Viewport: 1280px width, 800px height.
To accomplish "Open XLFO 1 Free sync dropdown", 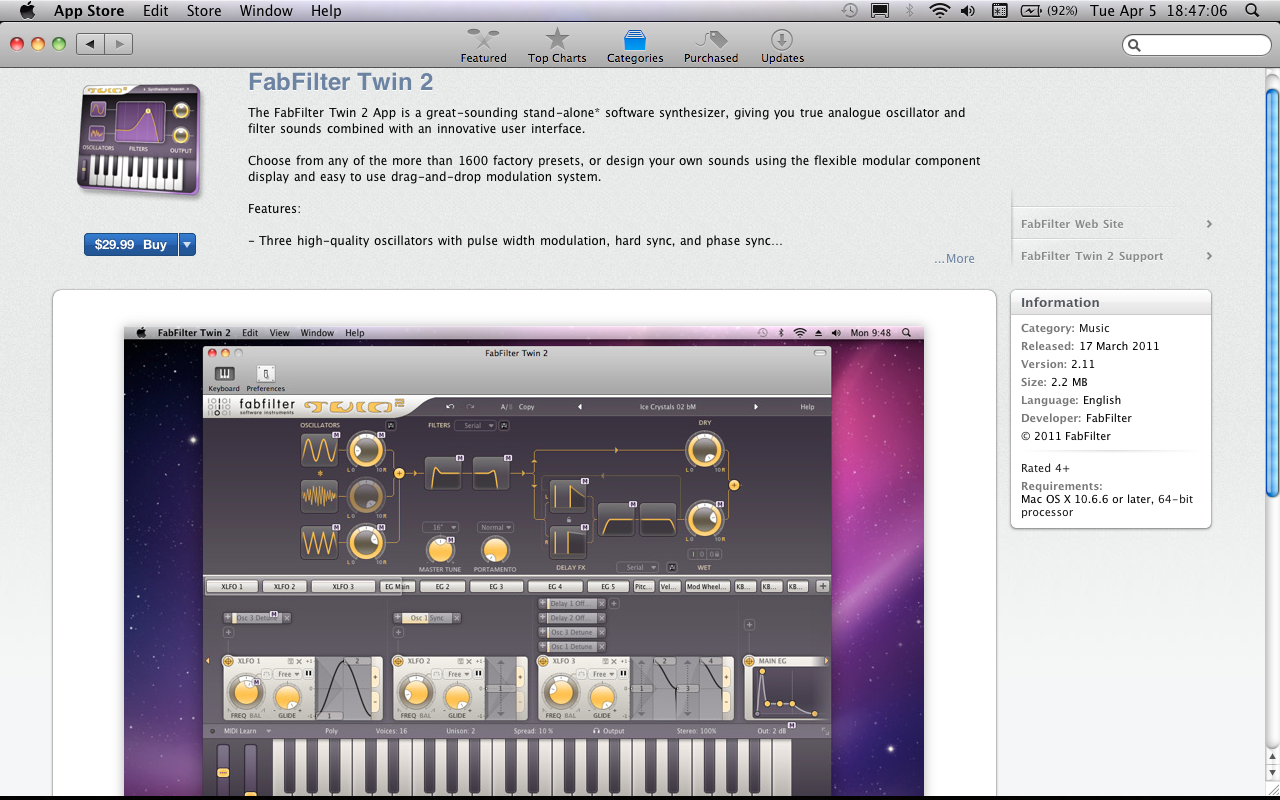I will 289,674.
